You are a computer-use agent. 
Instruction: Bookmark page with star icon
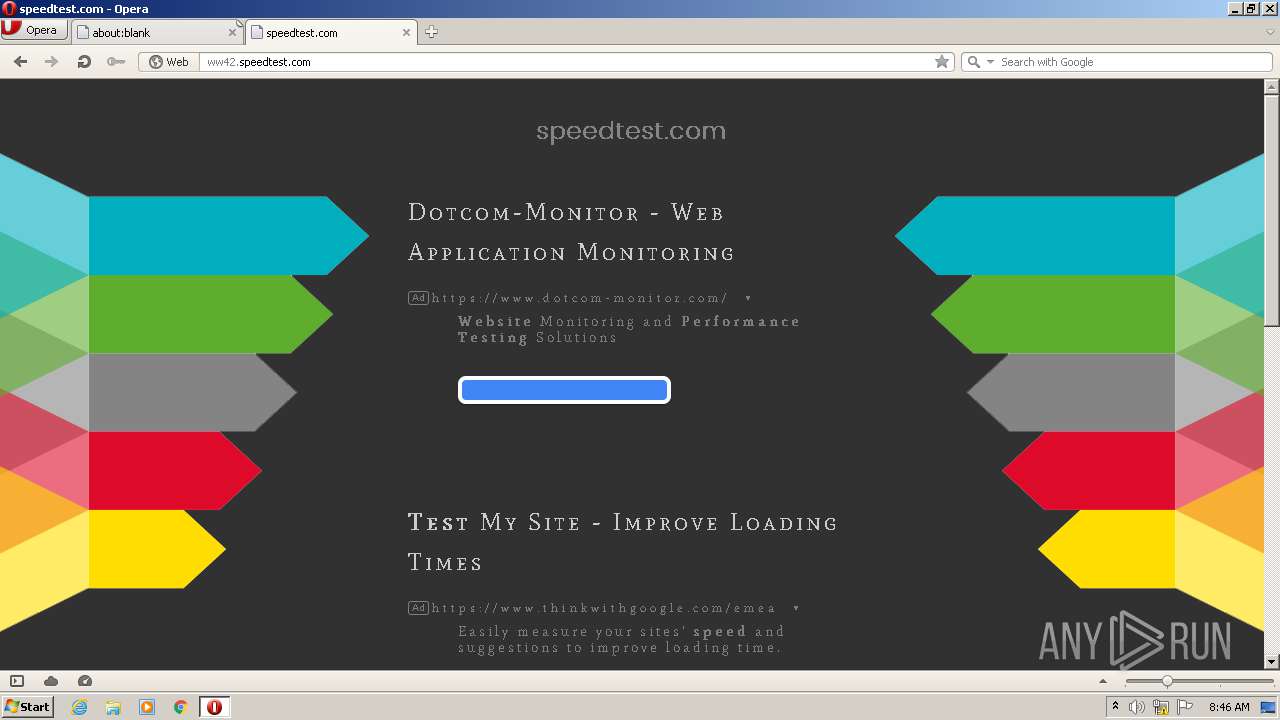(942, 62)
